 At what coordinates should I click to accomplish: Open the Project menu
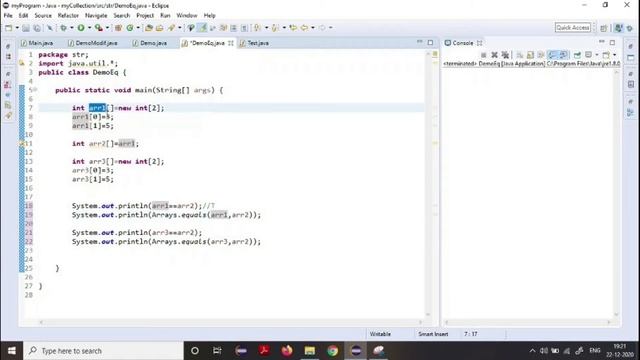145,16
